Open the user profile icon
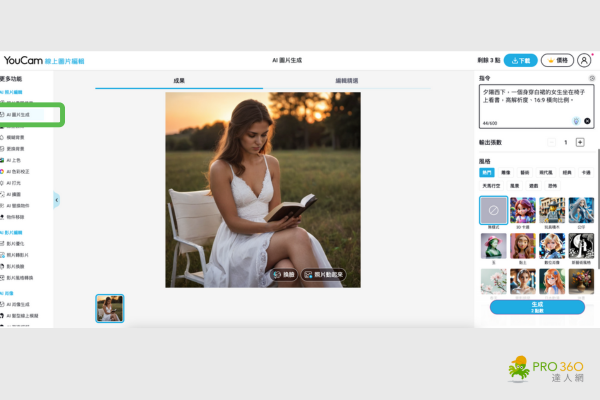The height and width of the screenshot is (400, 600). pos(584,60)
